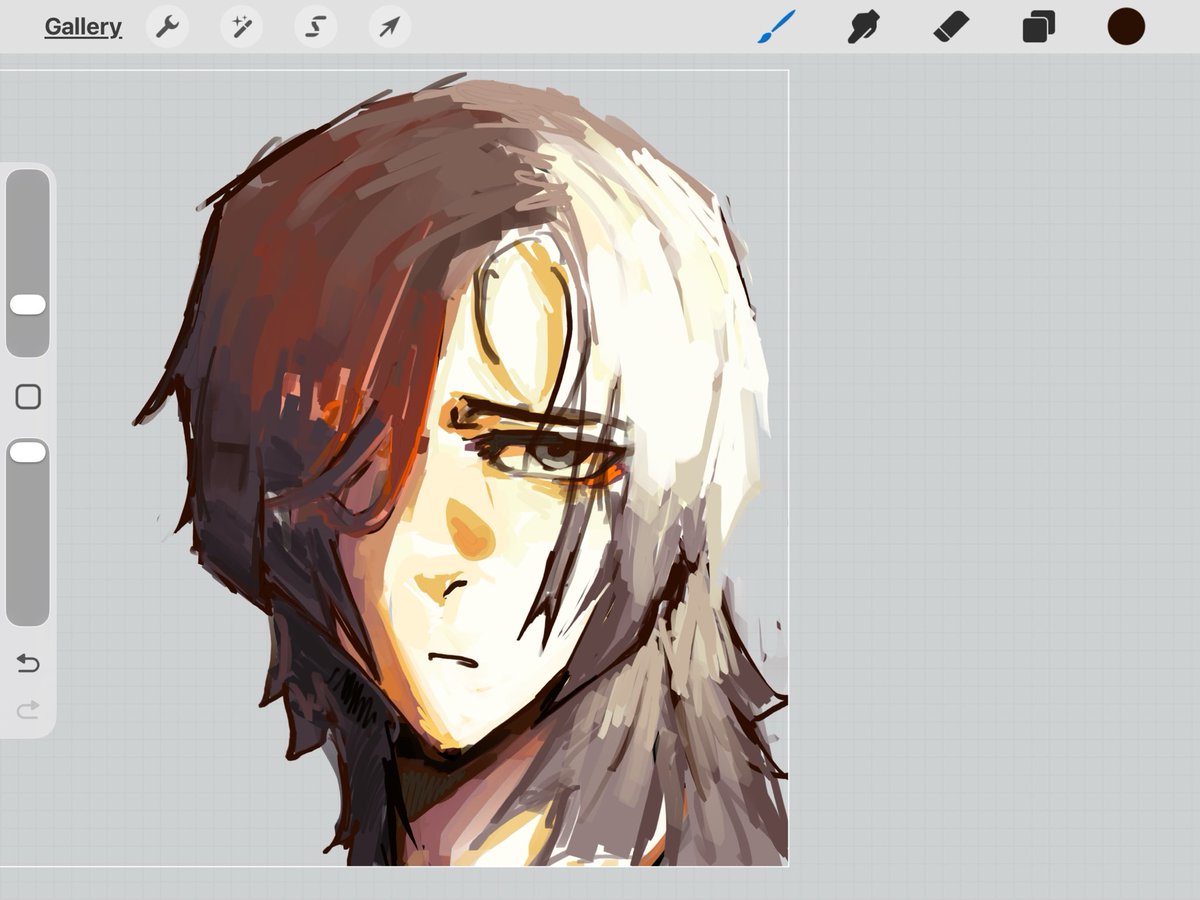This screenshot has height=900, width=1200.
Task: Activate the Transform arrow tool
Action: (x=389, y=27)
